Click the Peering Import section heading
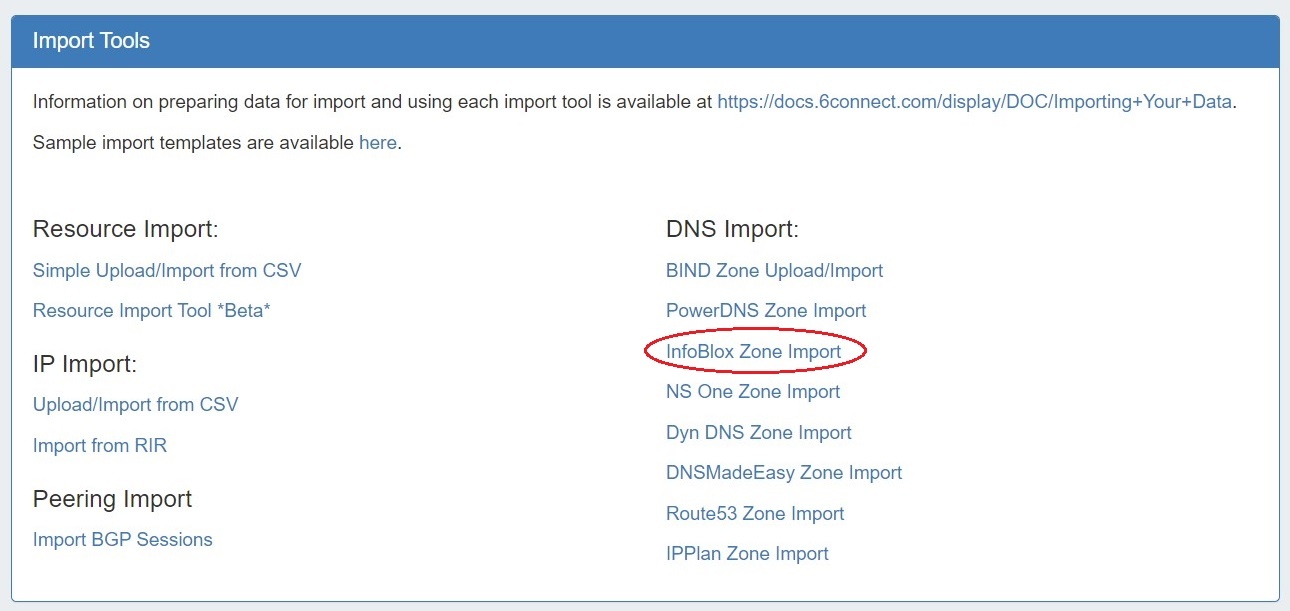Screen dimensions: 1290x611 pos(113,498)
